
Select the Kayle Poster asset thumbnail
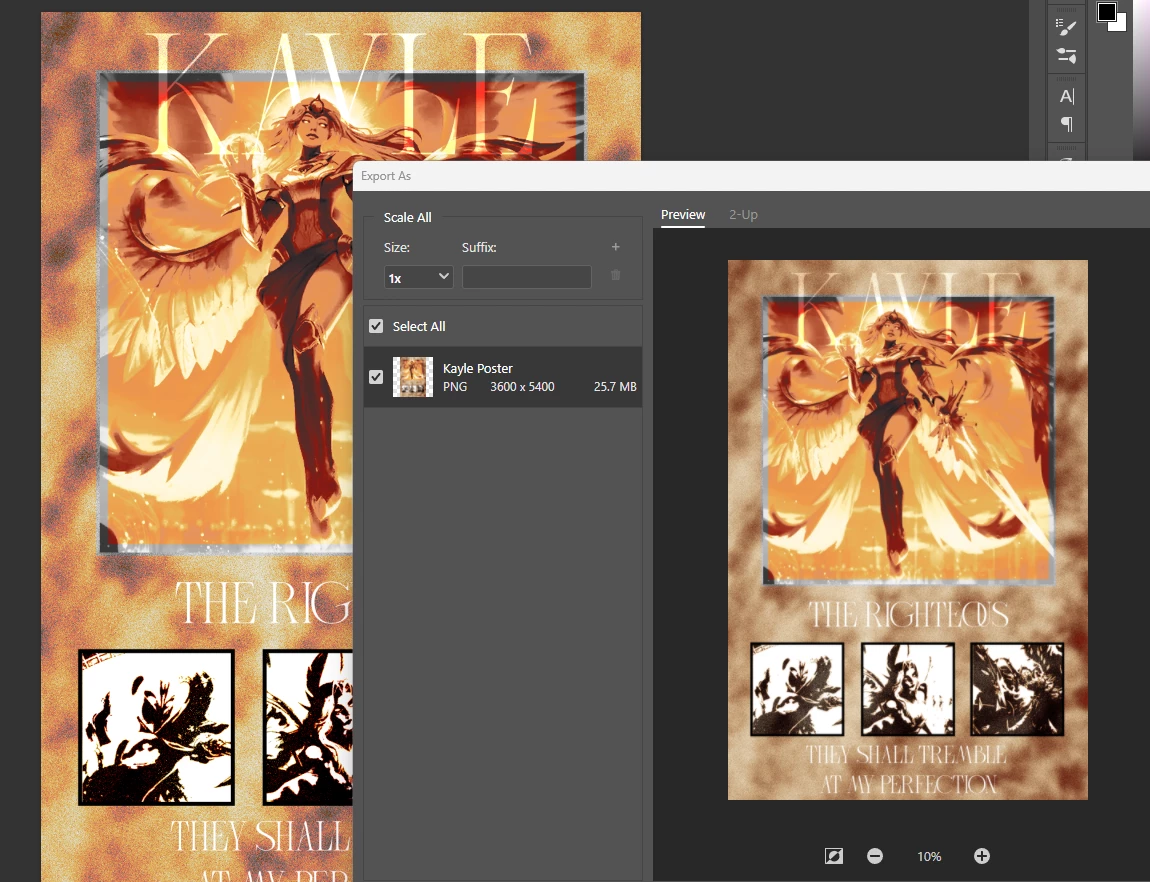[413, 377]
